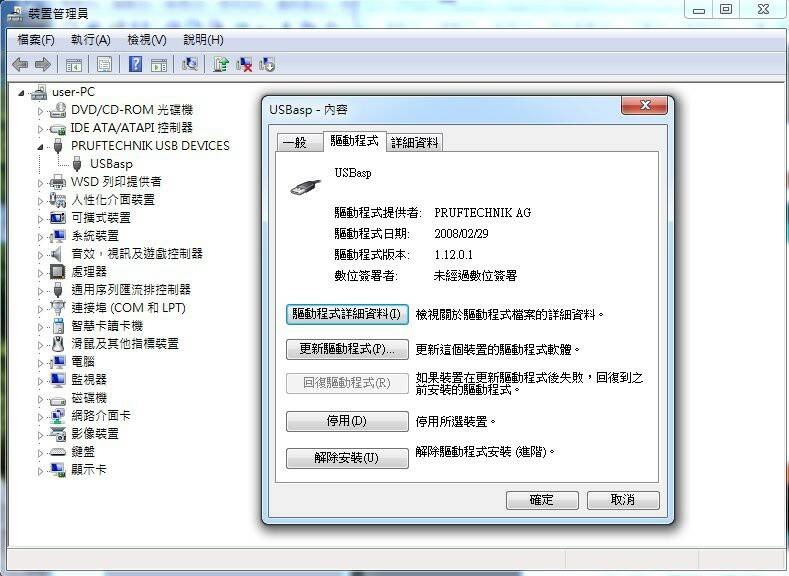The width and height of the screenshot is (789, 576).
Task: Click the Back arrow toolbar icon
Action: pos(19,65)
